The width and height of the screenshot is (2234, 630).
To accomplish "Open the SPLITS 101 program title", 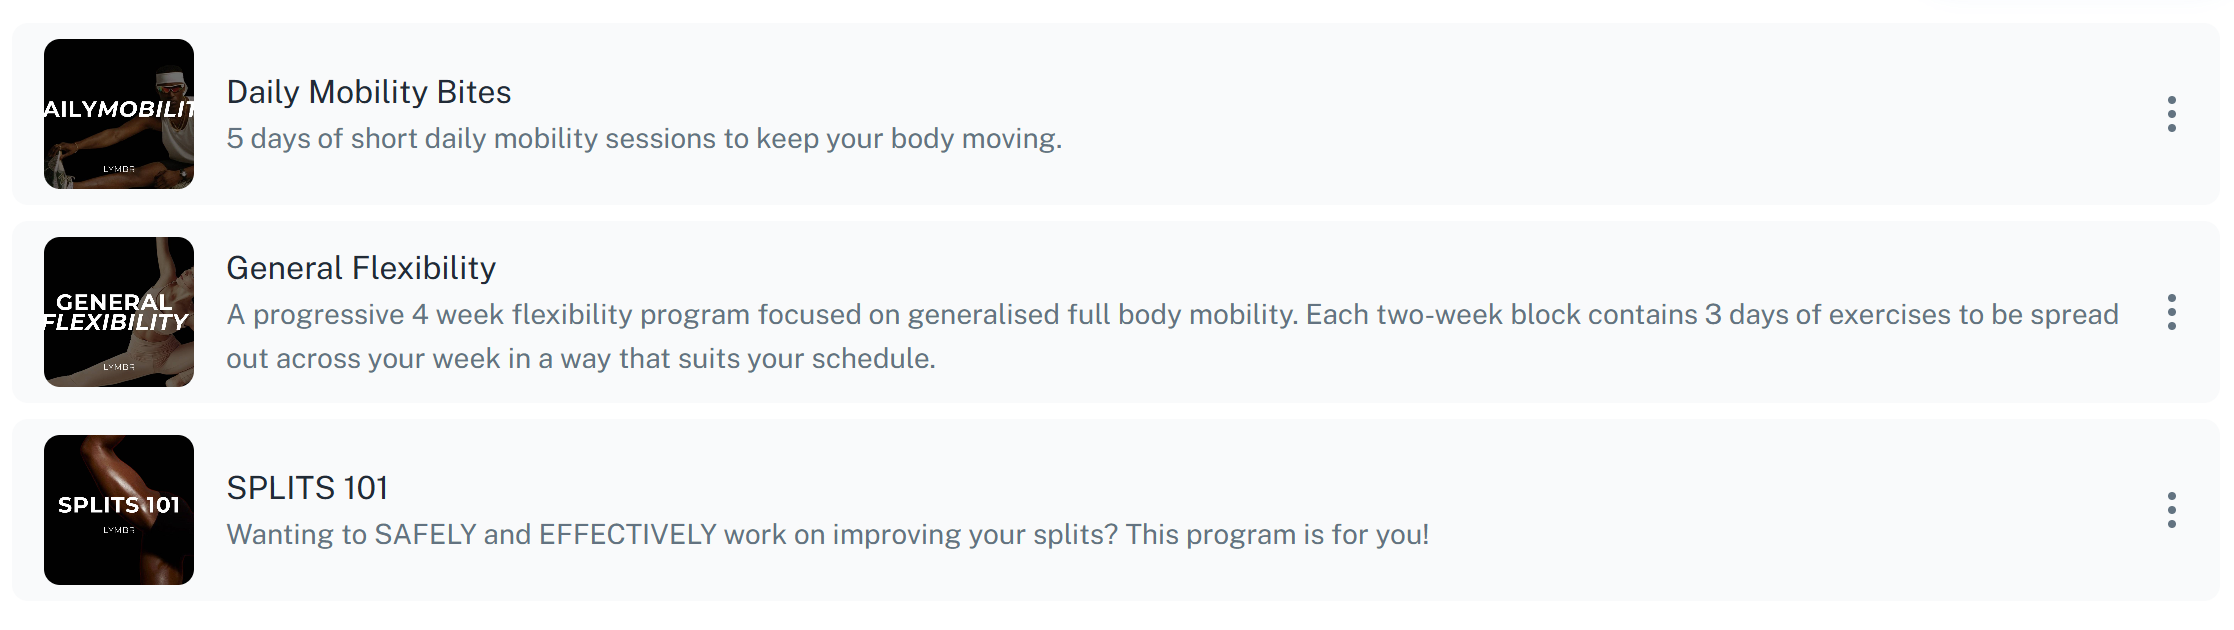I will pos(307,488).
